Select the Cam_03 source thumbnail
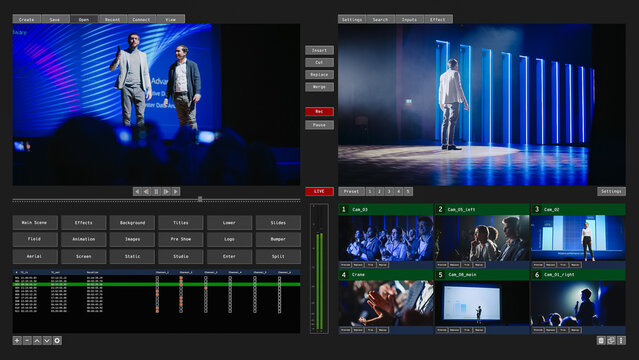 click(386, 239)
